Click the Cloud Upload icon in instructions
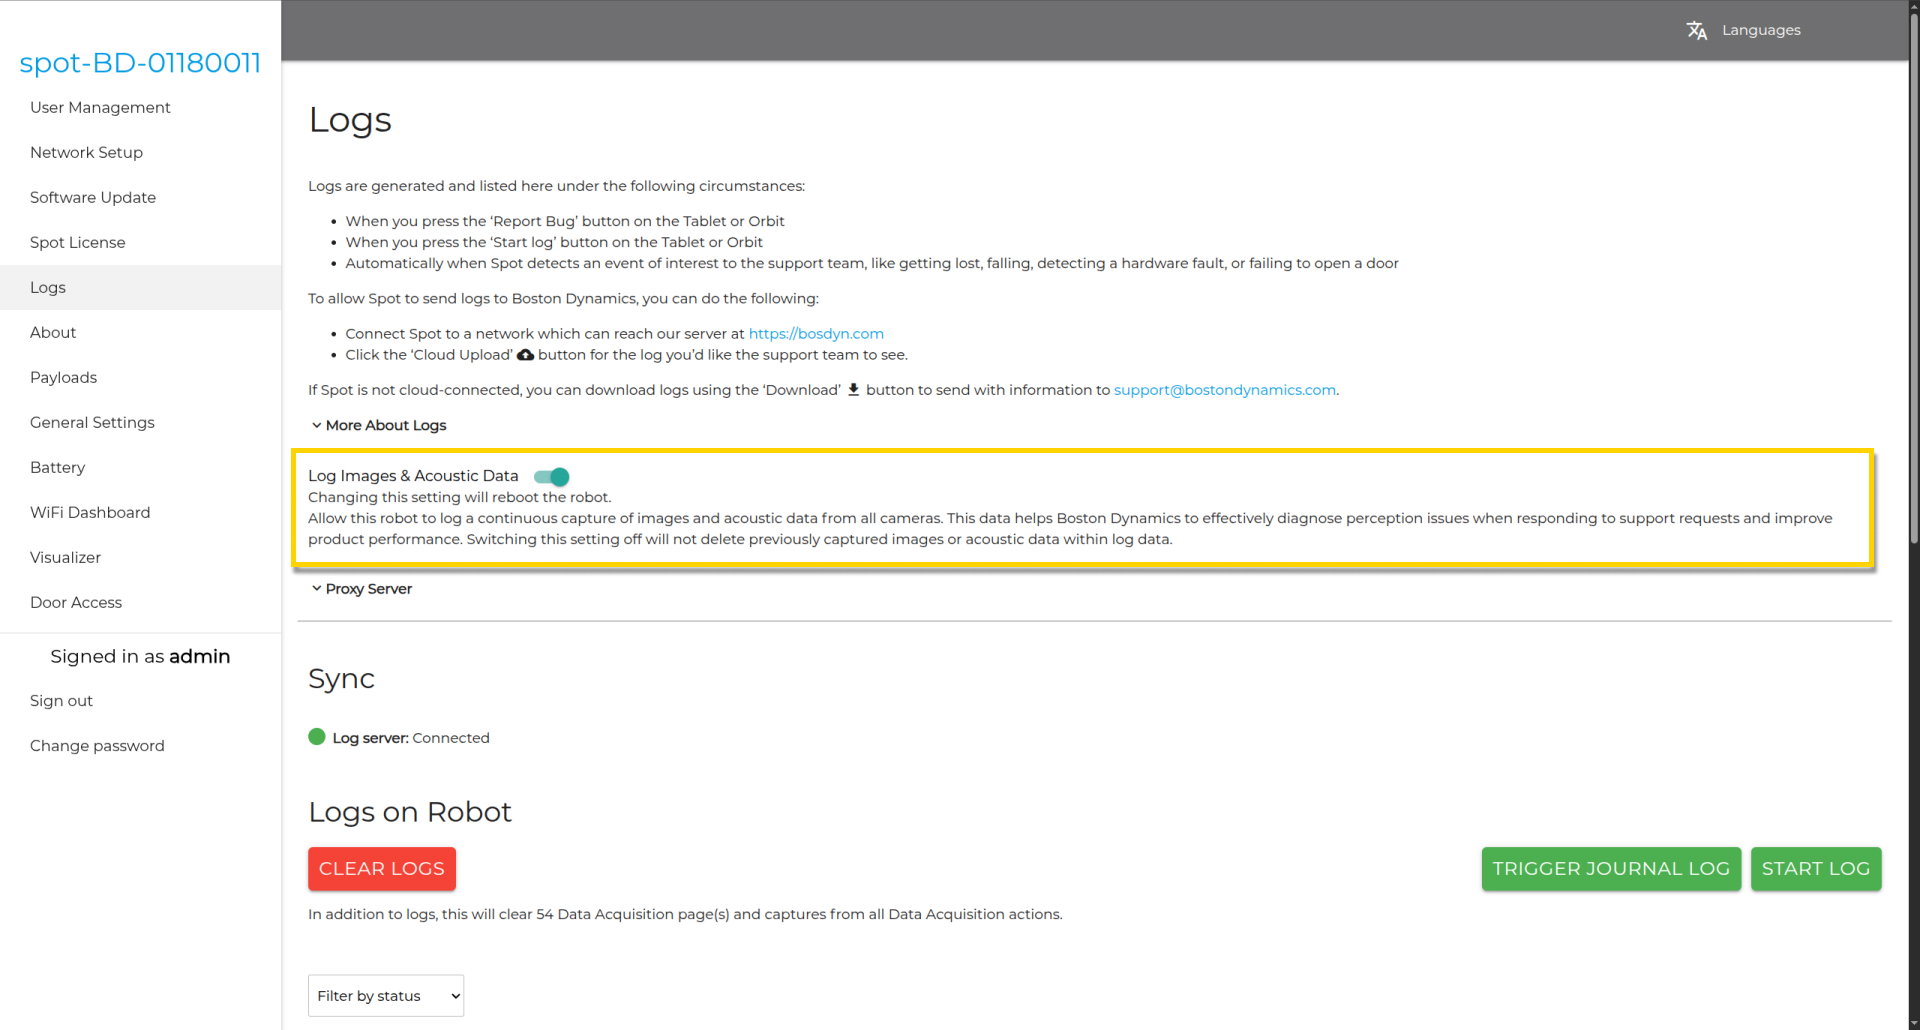Viewport: 1920px width, 1030px height. [525, 355]
